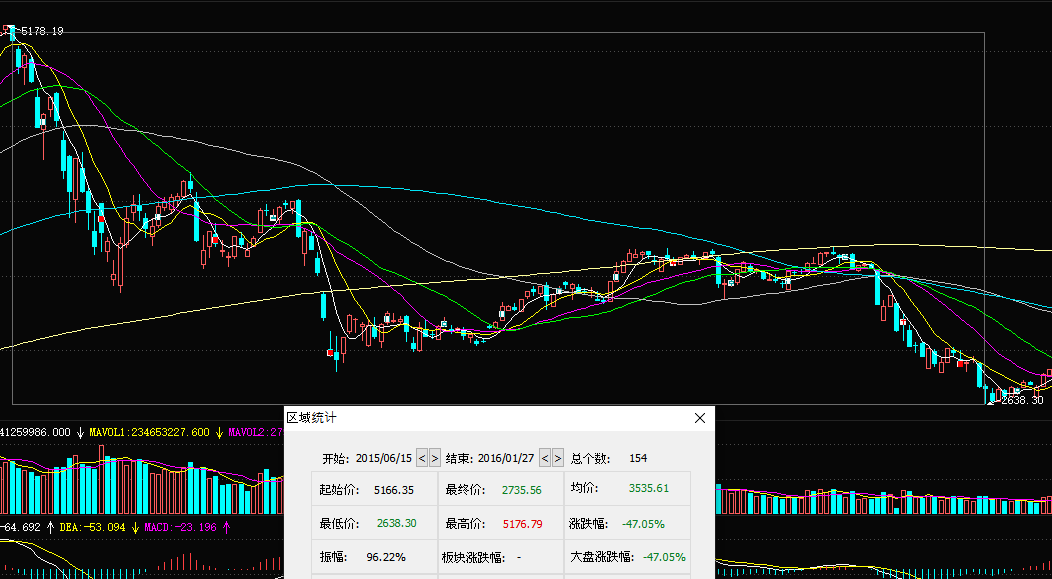1052x579 pixels.
Task: Move the 结束 date earlier with left arrow
Action: pyautogui.click(x=545, y=458)
